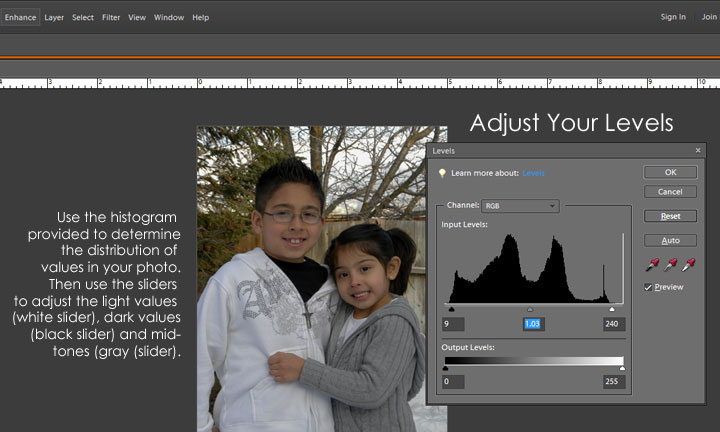Select the black point eyedropper

click(x=651, y=265)
